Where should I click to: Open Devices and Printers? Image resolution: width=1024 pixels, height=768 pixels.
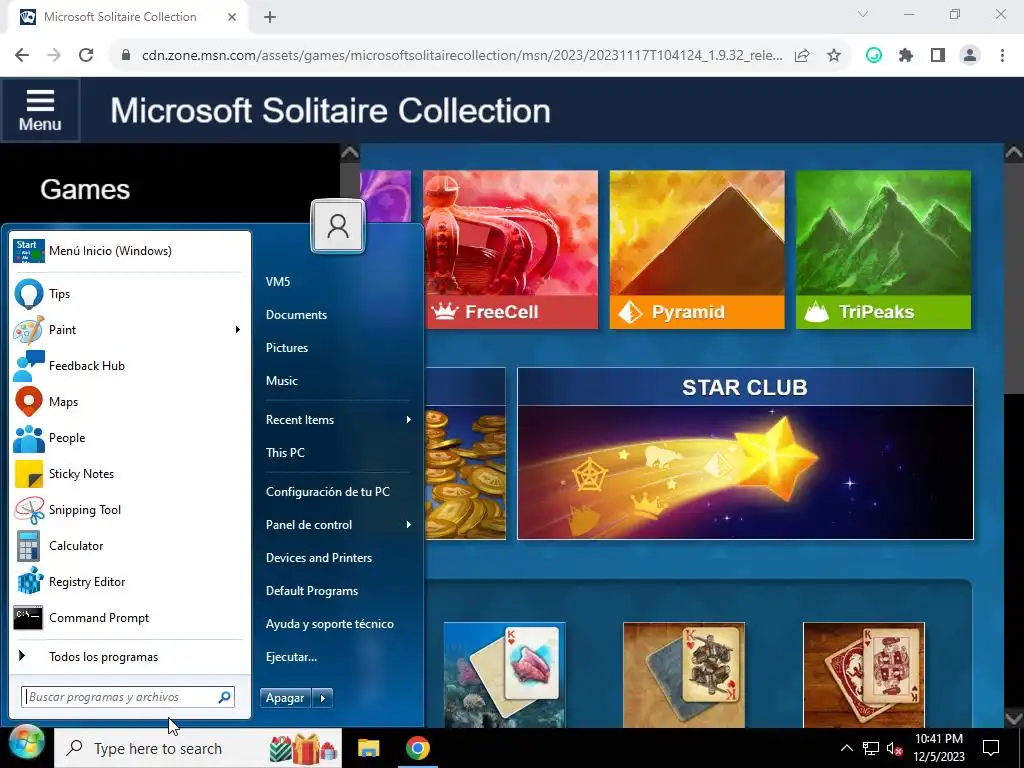[x=319, y=558]
